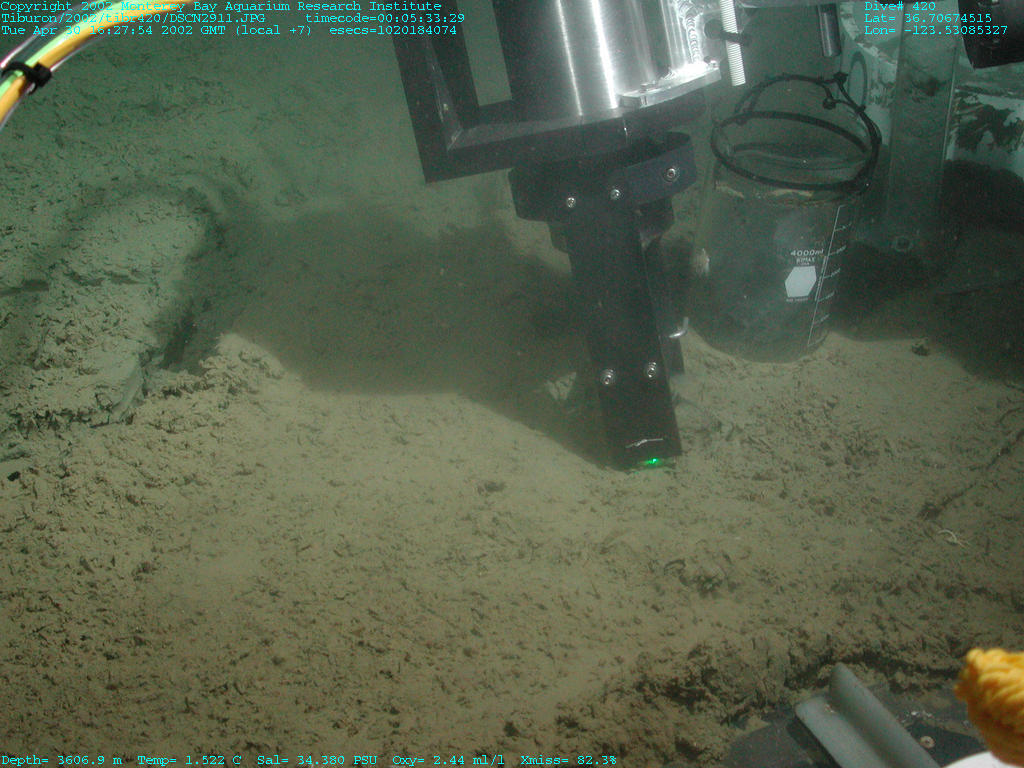Click the 'Oxy= 2.44 ml/l' readout
The height and width of the screenshot is (768, 1024).
tap(448, 760)
